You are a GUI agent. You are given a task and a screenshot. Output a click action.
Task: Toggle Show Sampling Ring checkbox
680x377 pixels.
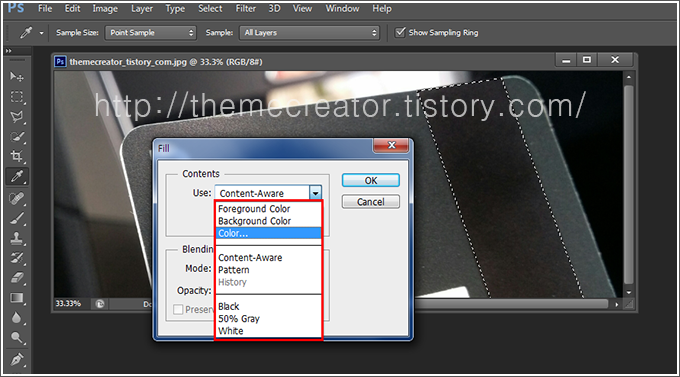[x=400, y=32]
